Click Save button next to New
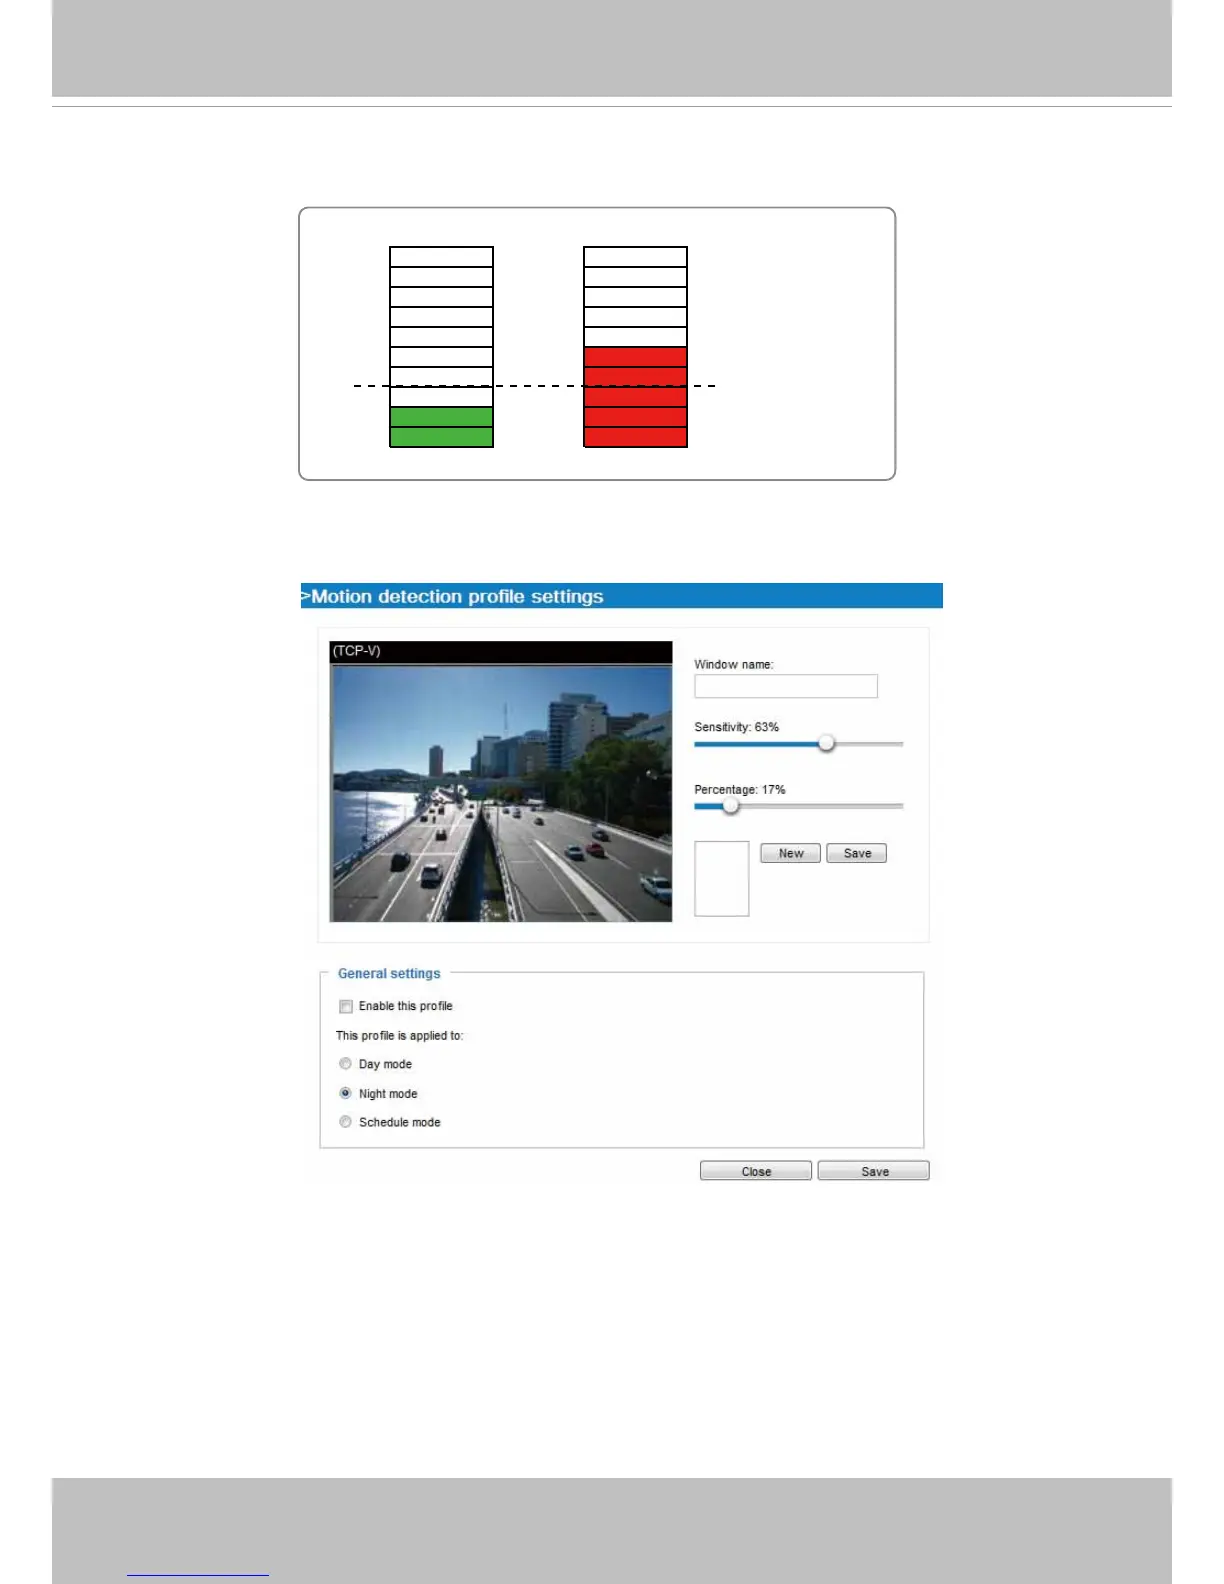Screen dimensions: 1224x1584 857,853
